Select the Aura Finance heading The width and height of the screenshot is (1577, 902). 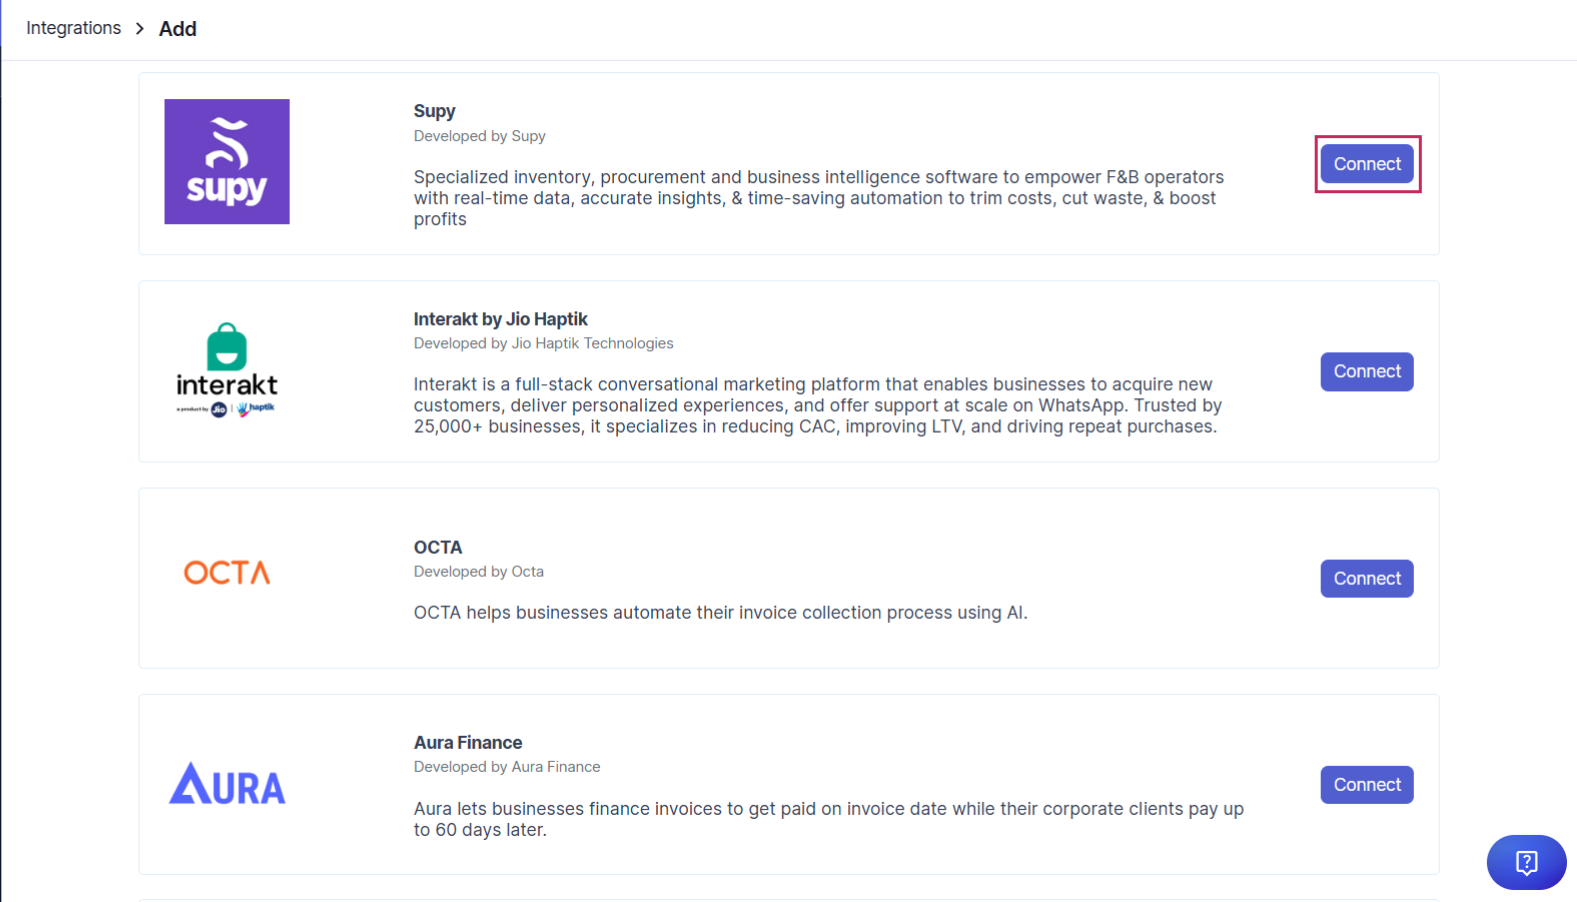coord(468,742)
